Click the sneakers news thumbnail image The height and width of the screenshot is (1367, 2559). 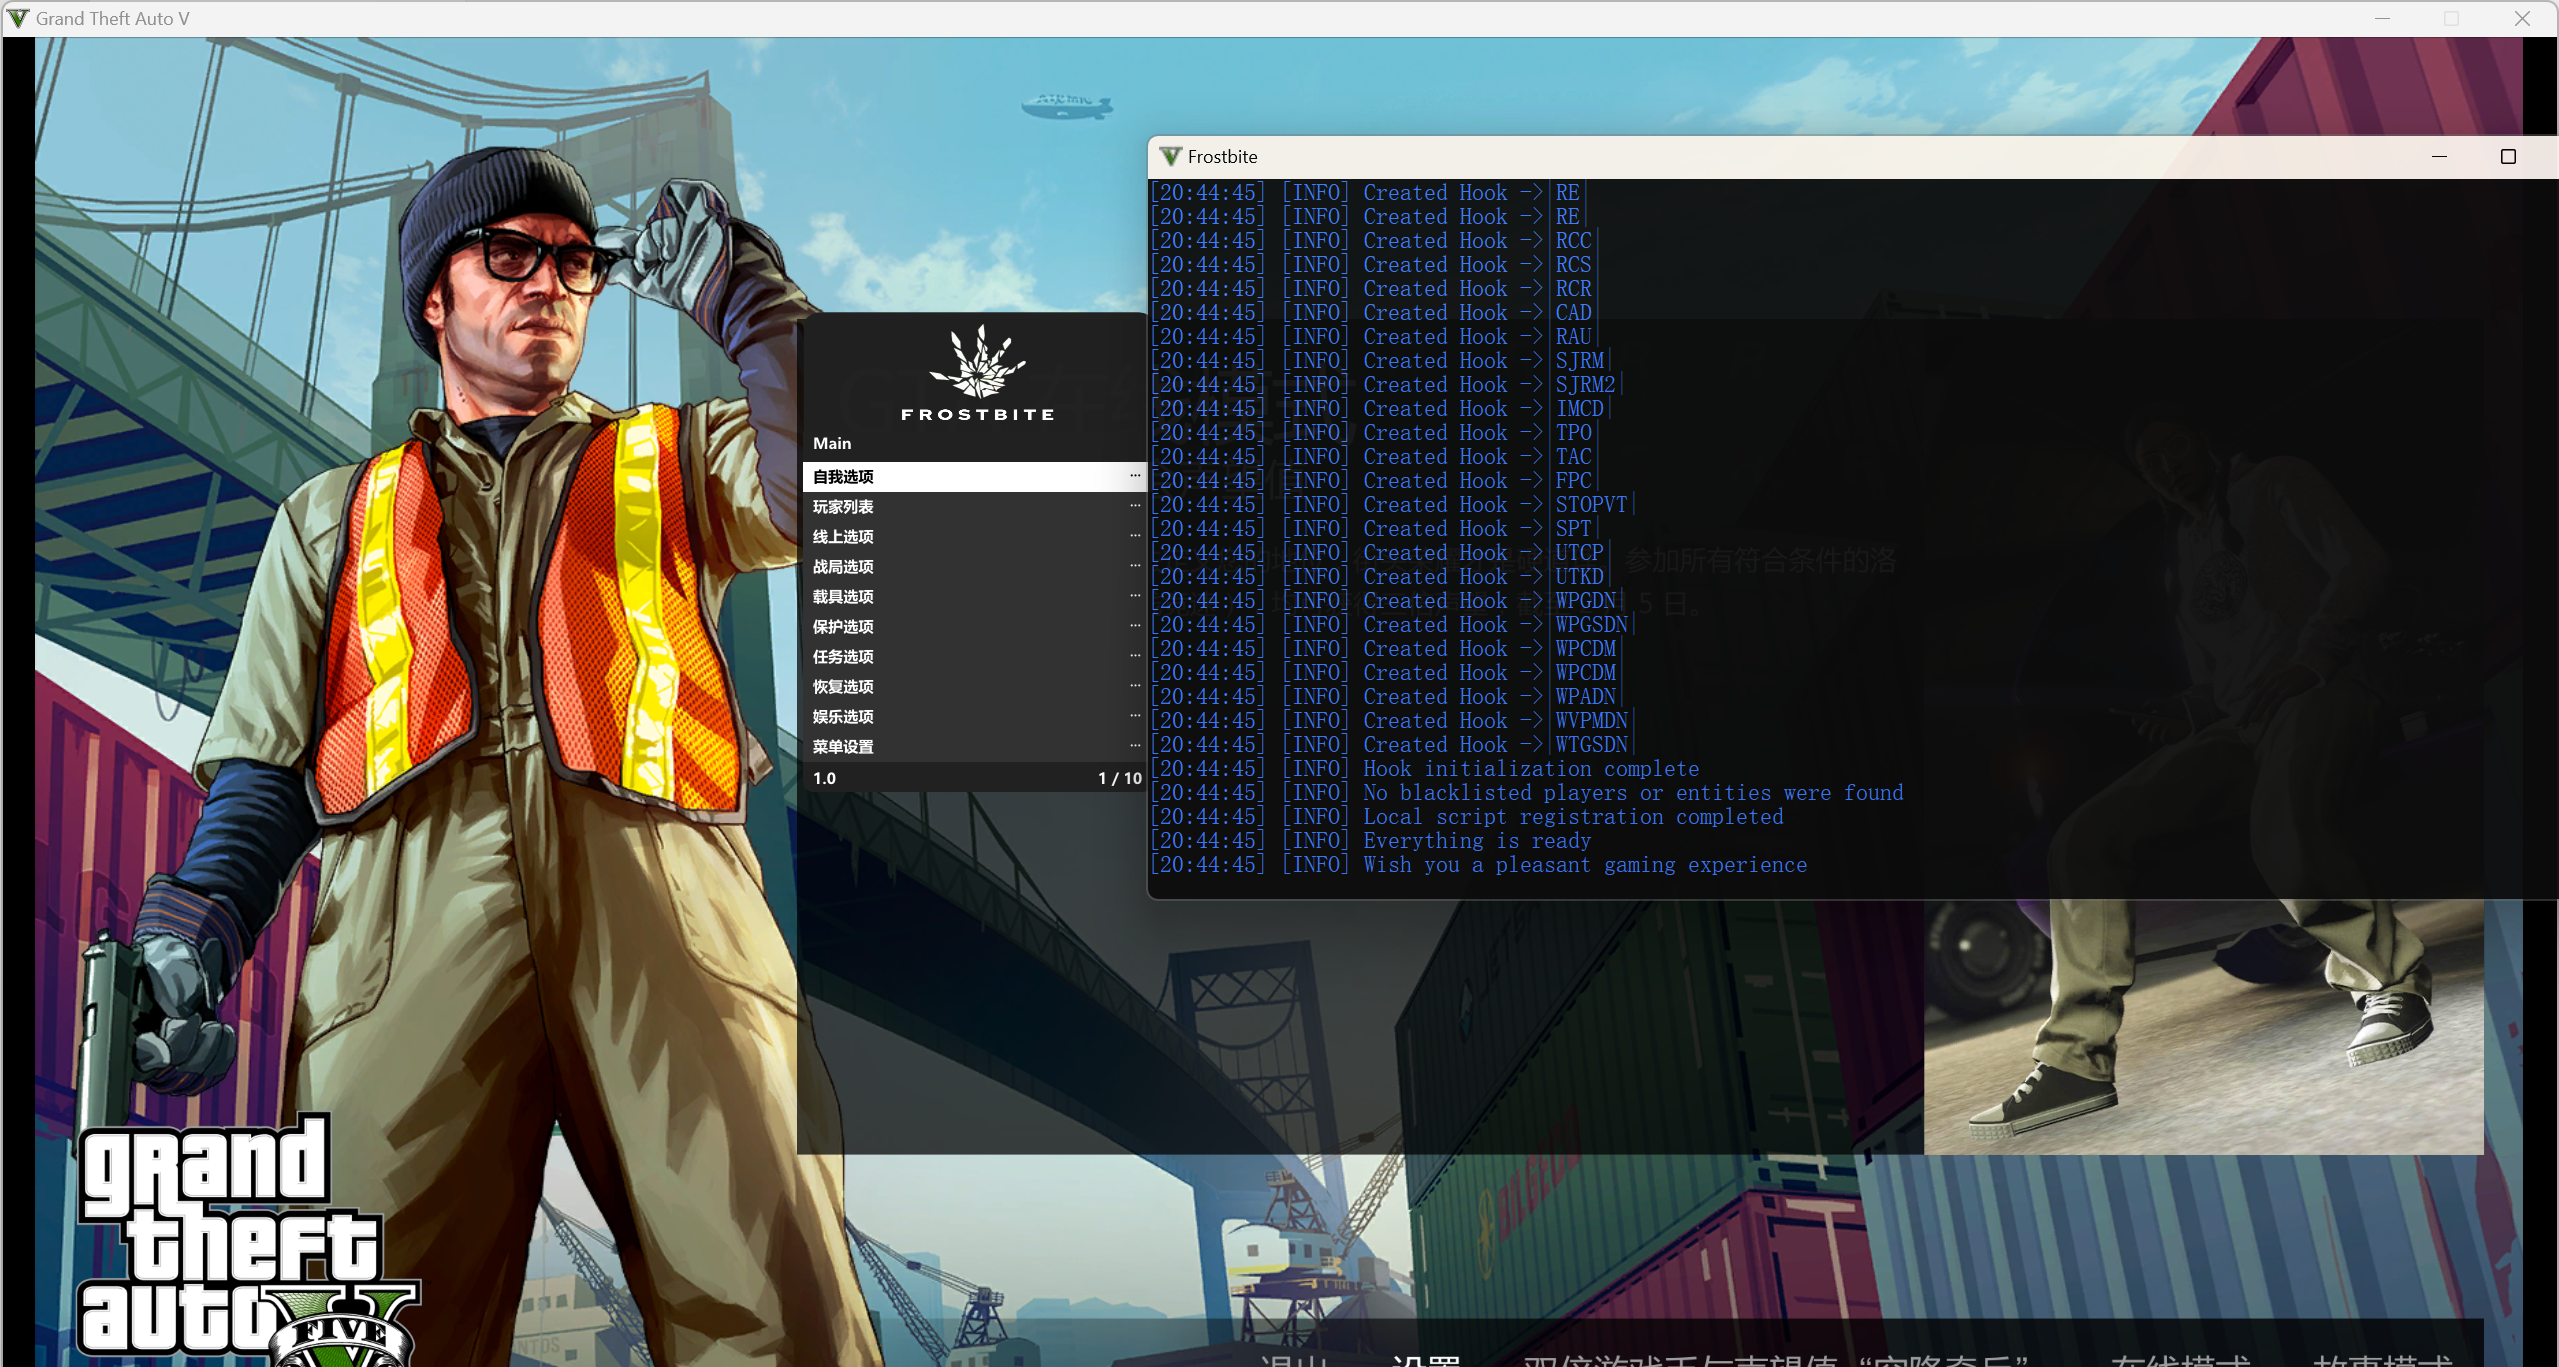click(2202, 1026)
